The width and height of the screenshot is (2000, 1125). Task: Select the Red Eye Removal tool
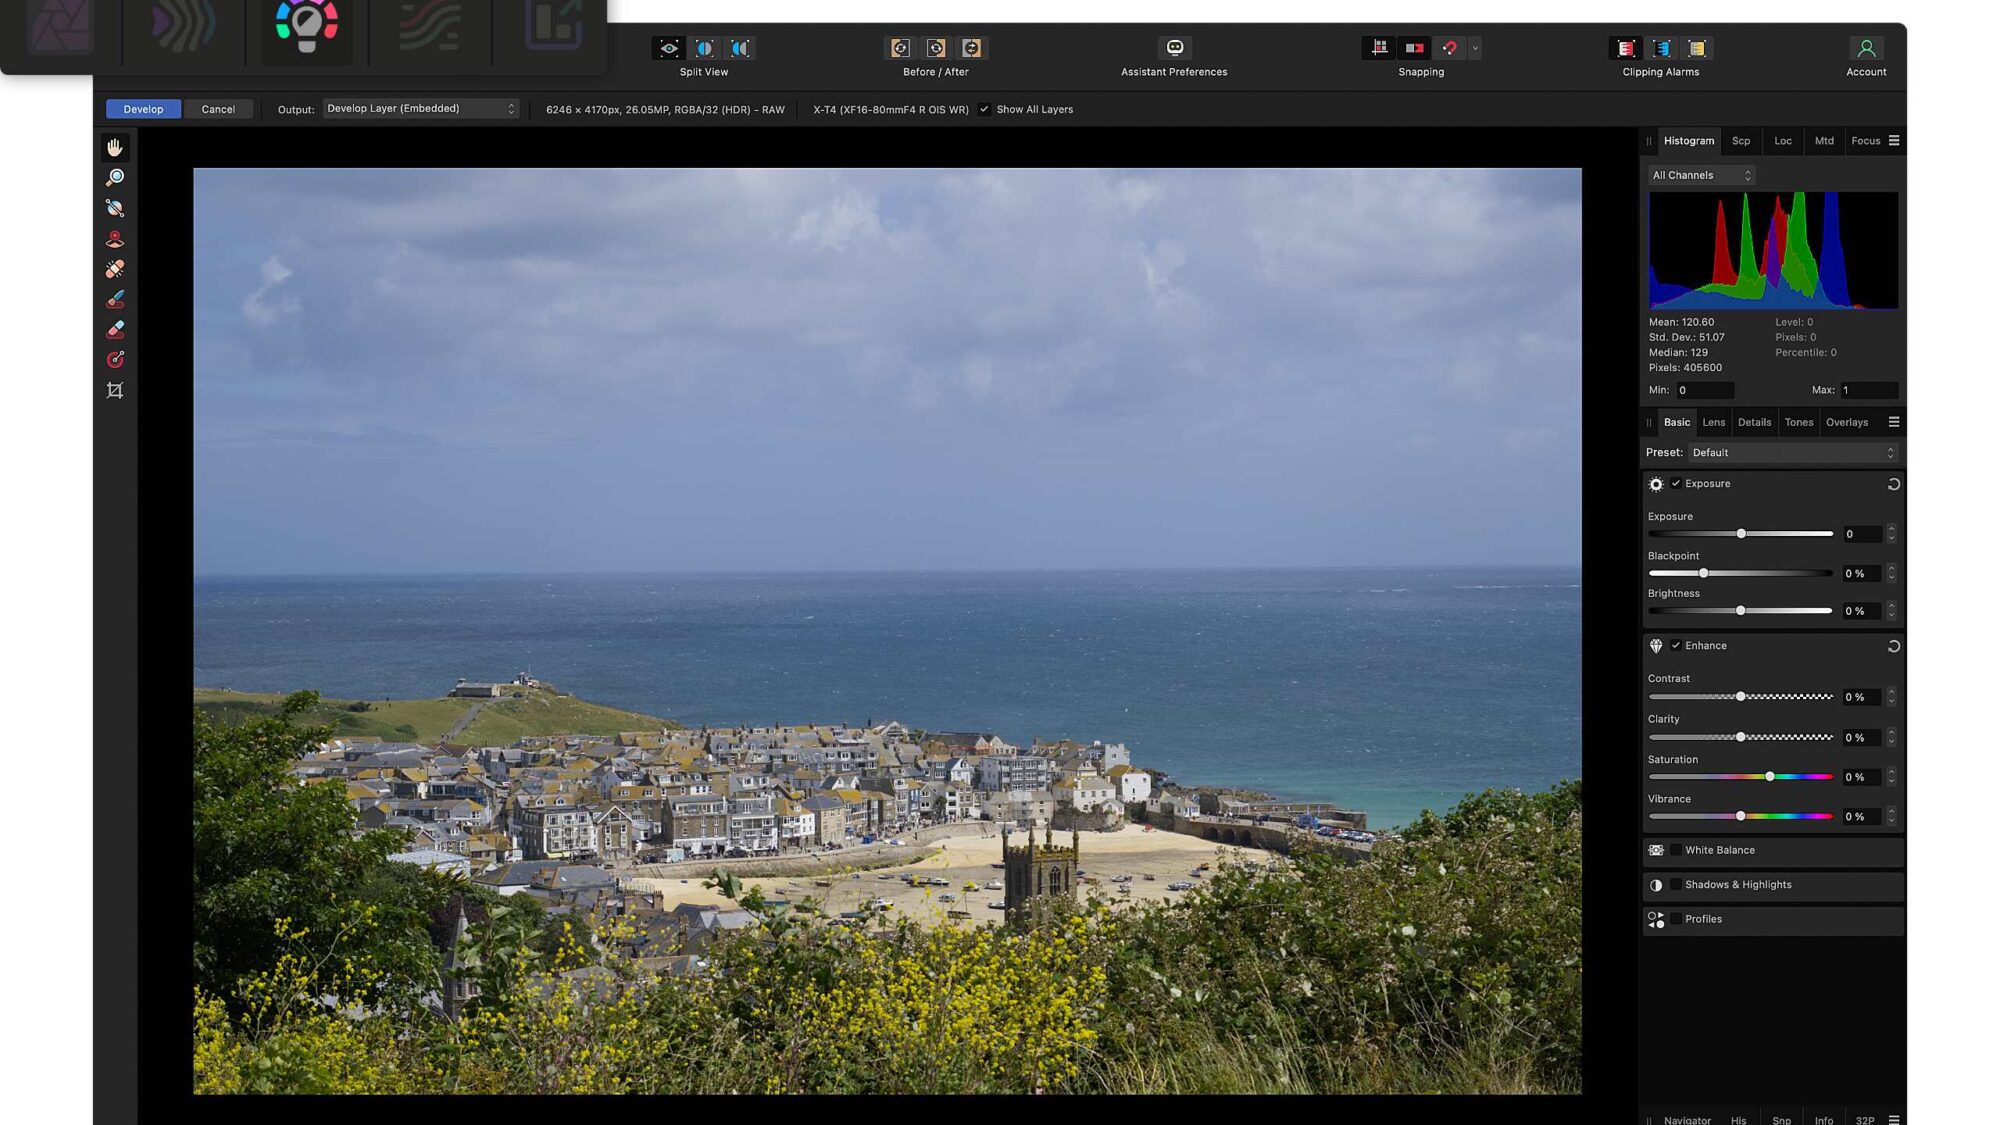click(115, 239)
